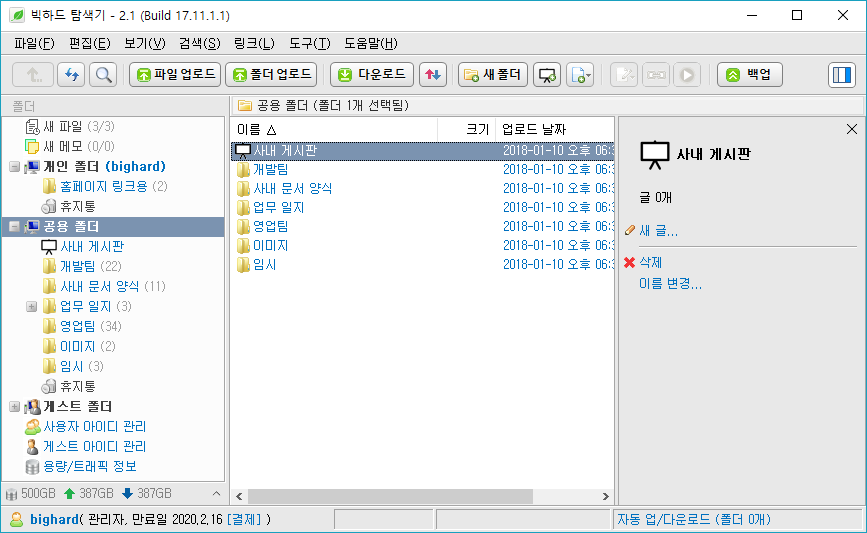Click the disabled play toolbar icon
Screen dimensions: 867x533
click(x=687, y=75)
